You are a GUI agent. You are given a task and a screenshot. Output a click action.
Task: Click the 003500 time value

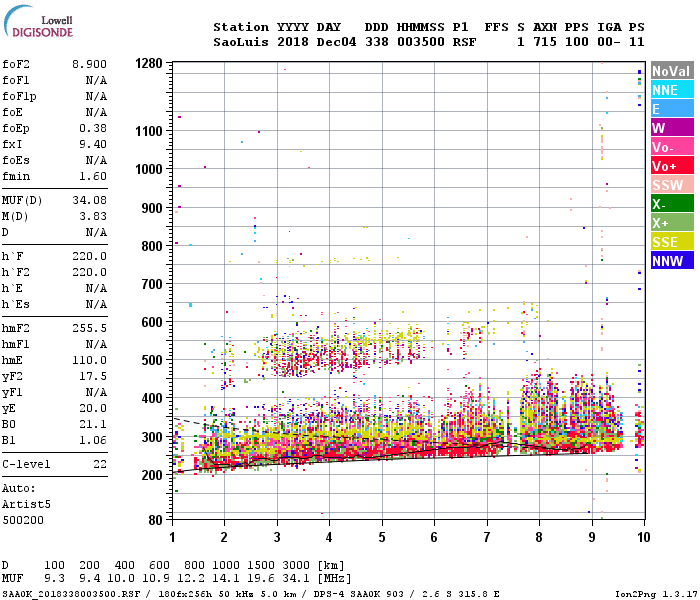[421, 42]
